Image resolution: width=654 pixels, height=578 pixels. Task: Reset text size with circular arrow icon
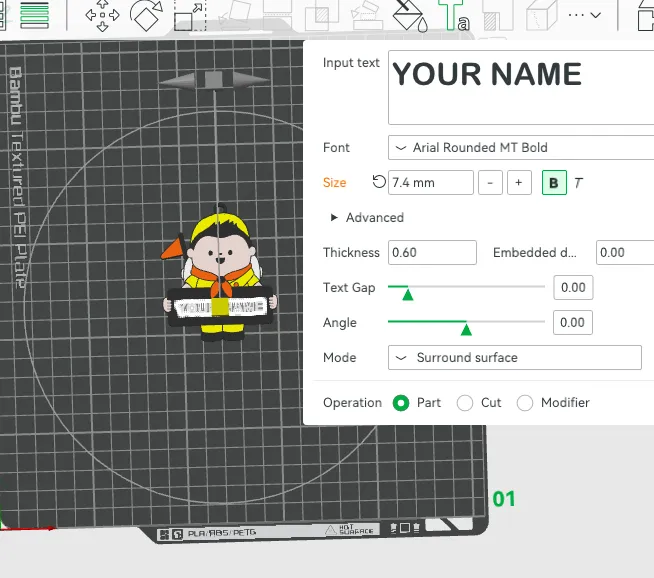tap(379, 182)
